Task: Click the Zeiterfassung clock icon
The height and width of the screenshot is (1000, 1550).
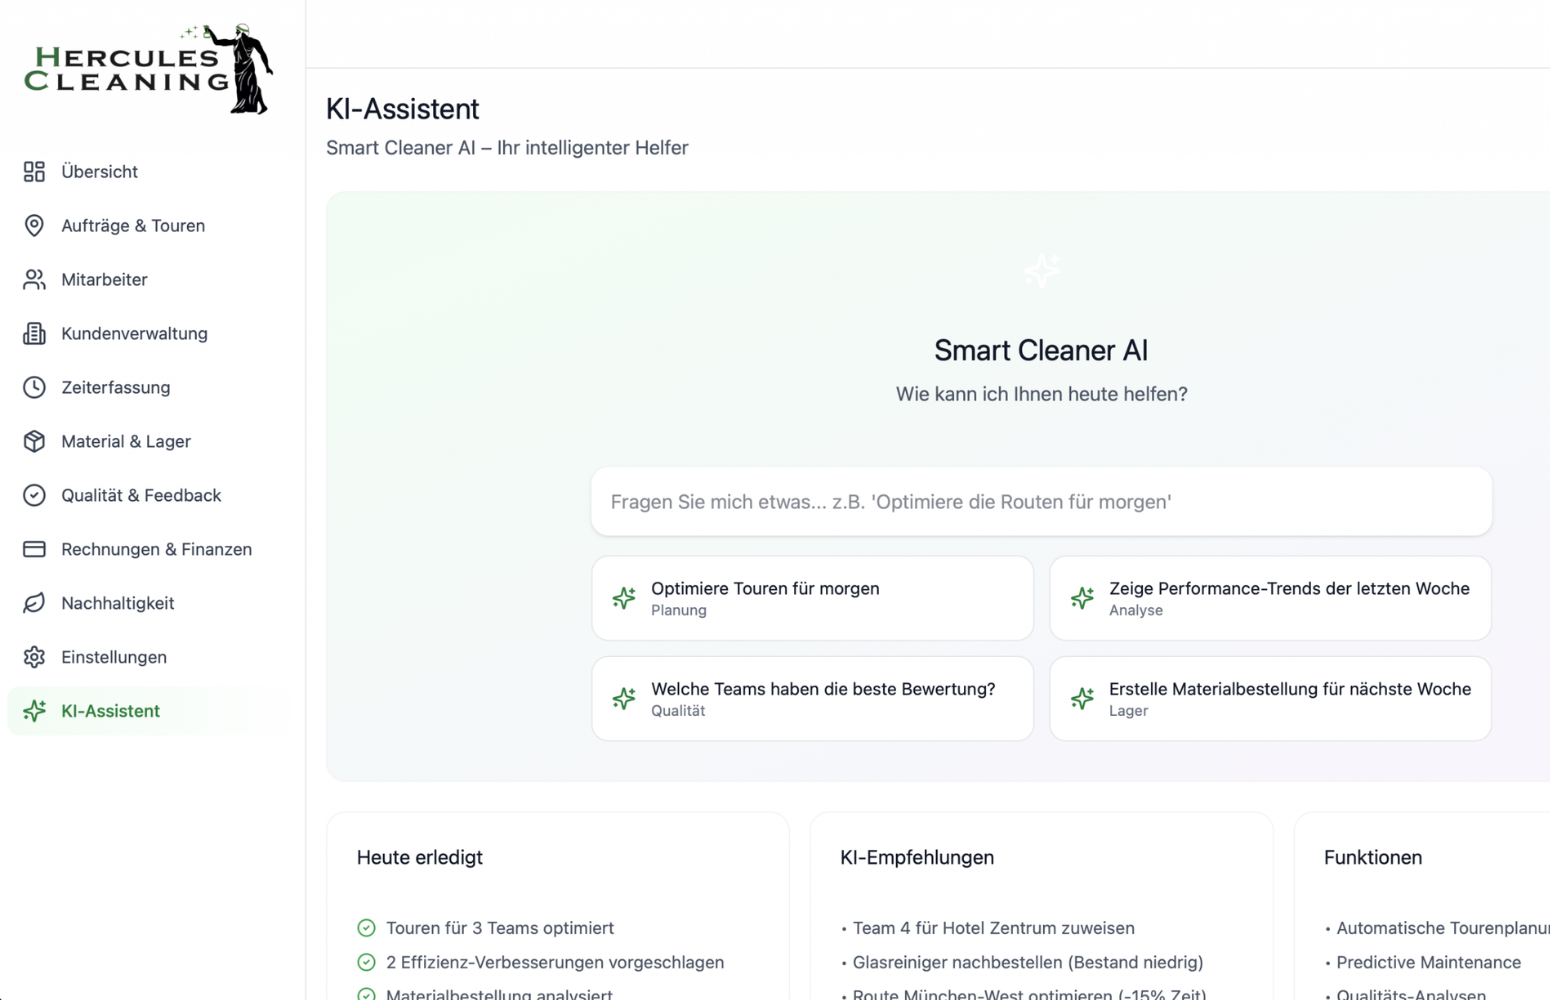Action: pyautogui.click(x=34, y=388)
